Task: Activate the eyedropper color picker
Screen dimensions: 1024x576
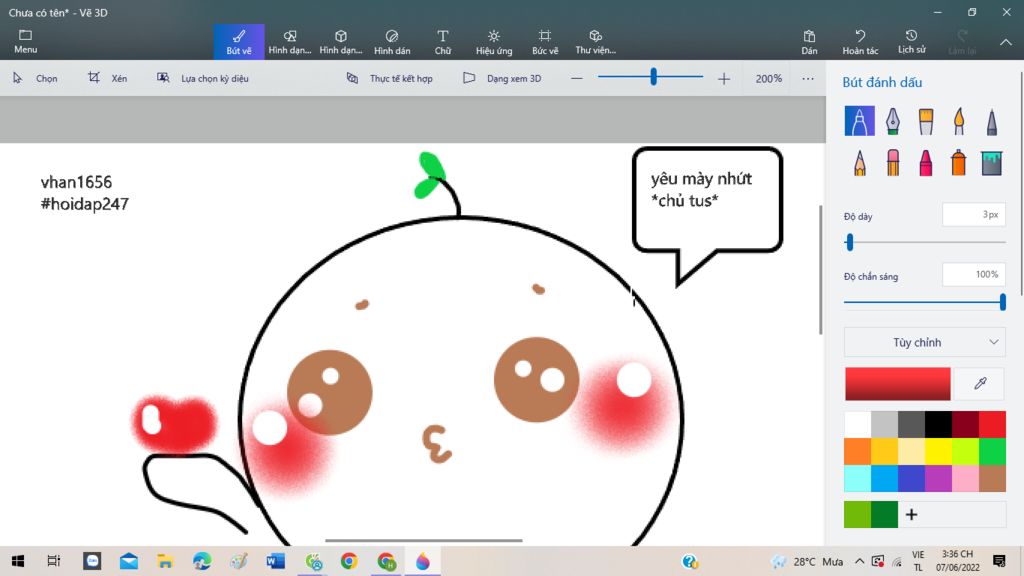Action: pyautogui.click(x=980, y=383)
